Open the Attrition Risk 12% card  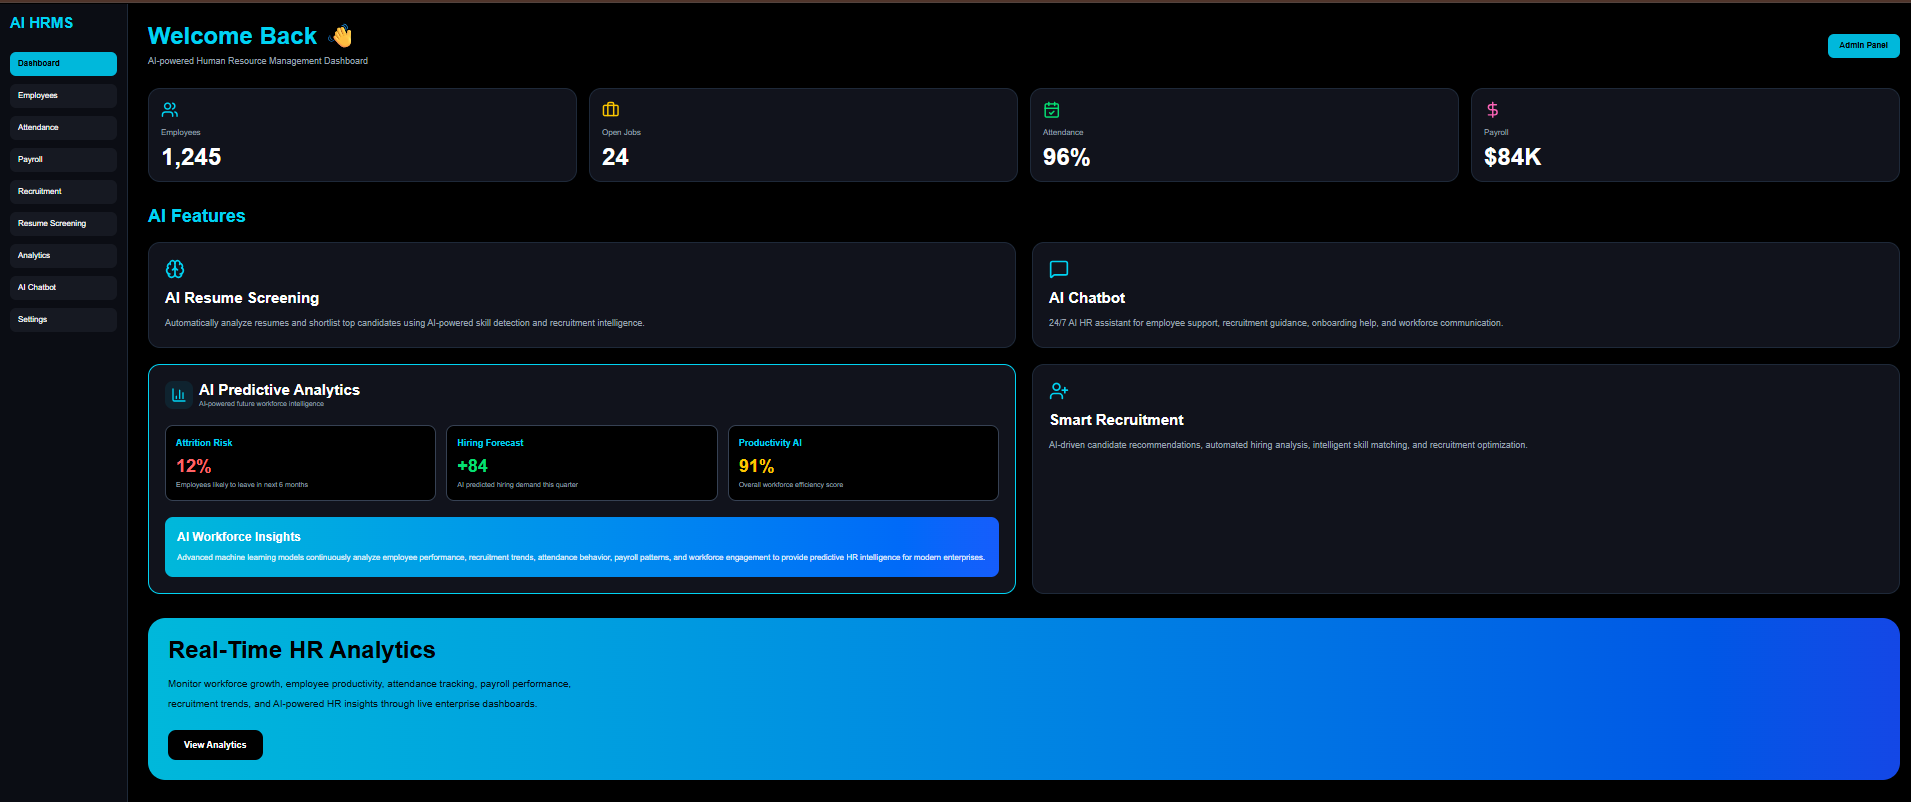[x=300, y=463]
